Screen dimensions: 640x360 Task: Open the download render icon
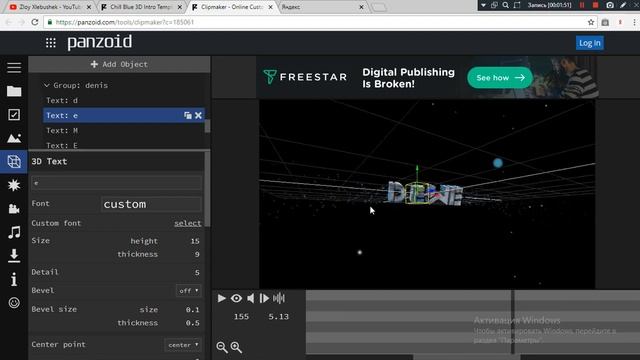pyautogui.click(x=14, y=256)
